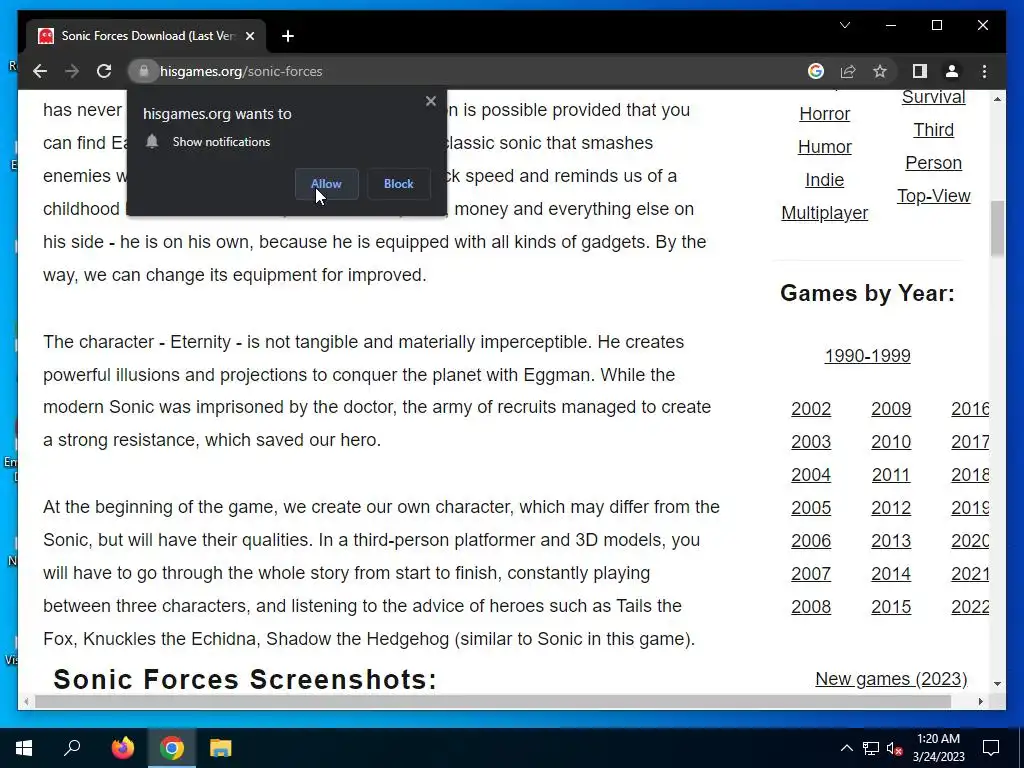This screenshot has width=1024, height=768.
Task: Open the New games (2023) link
Action: (891, 679)
